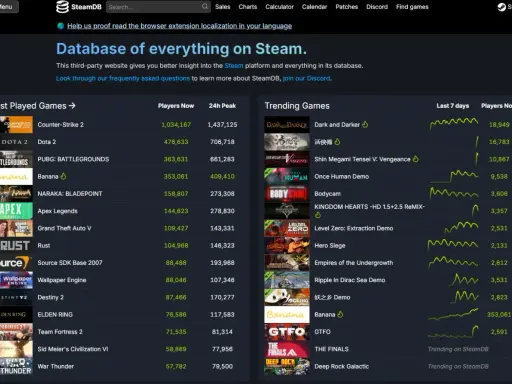Open the browser extension localization help link
The height and width of the screenshot is (384, 512).
(179, 26)
